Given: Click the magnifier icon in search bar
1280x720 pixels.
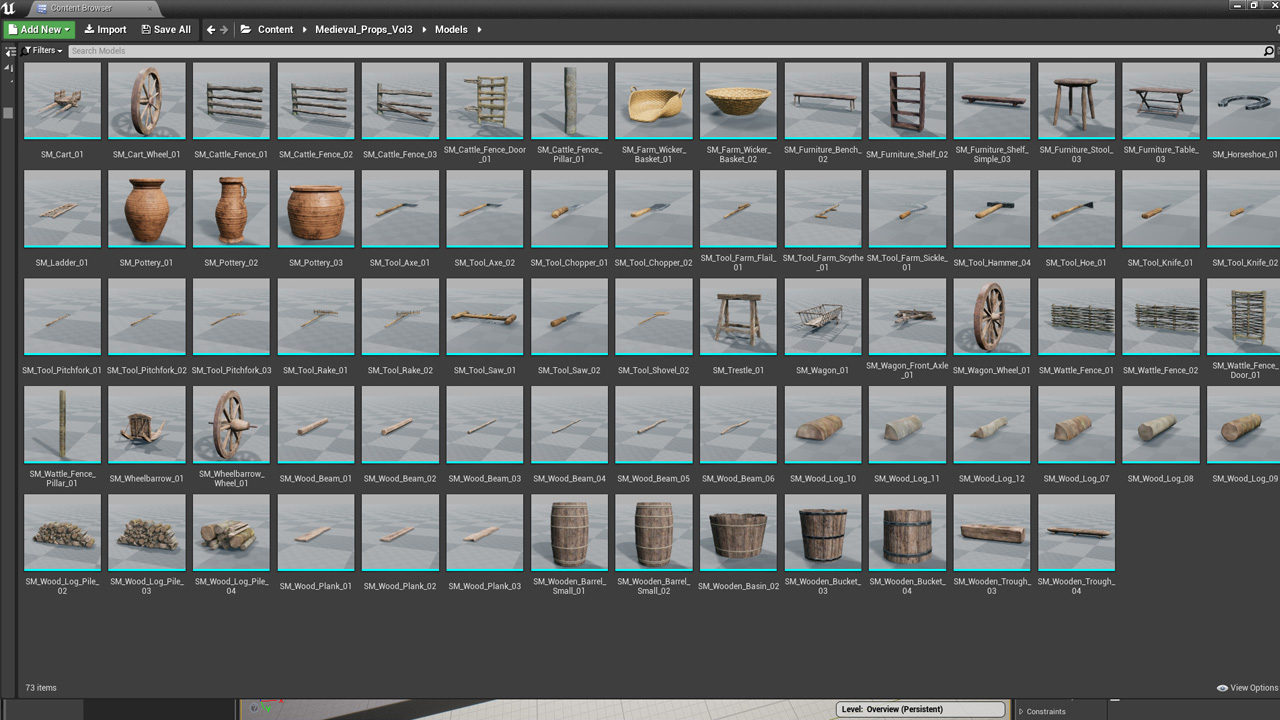Looking at the screenshot, I should [x=1270, y=51].
